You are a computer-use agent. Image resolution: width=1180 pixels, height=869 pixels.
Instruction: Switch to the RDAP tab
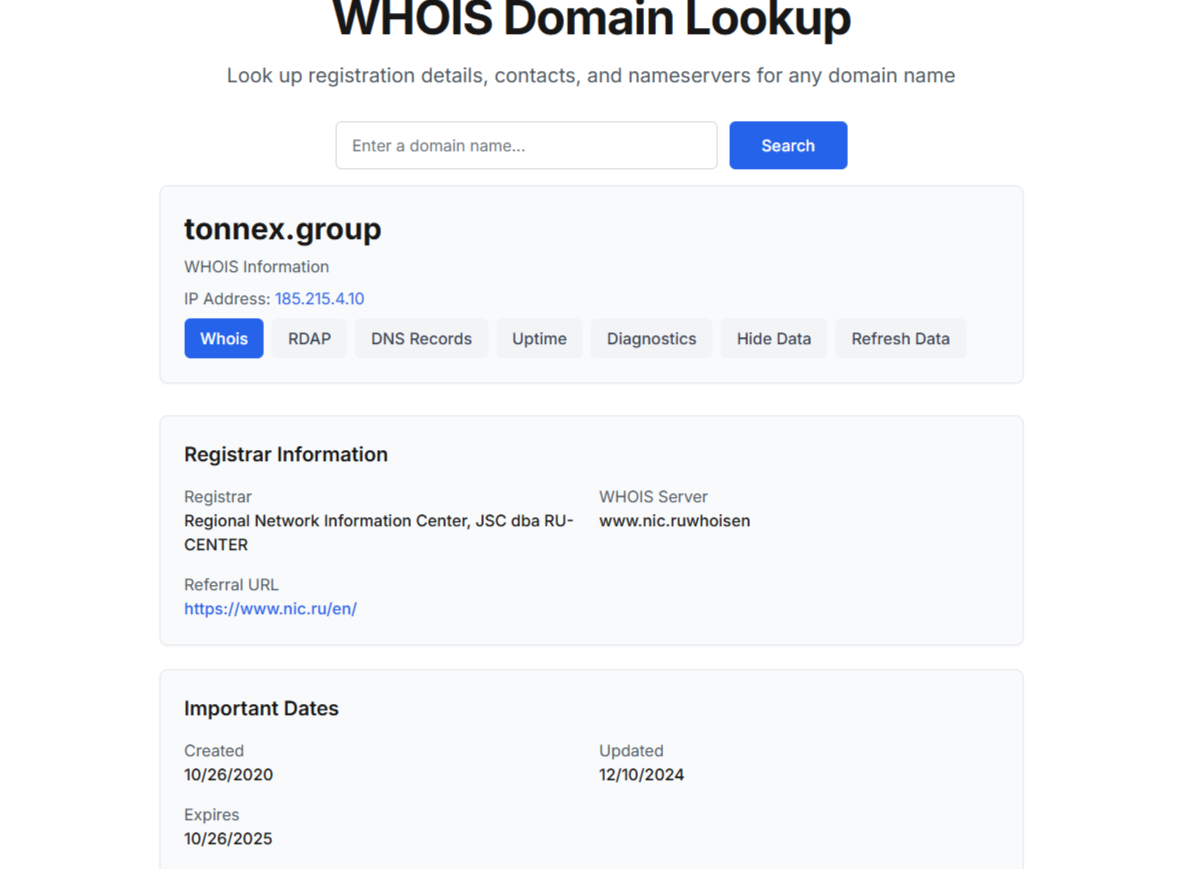(308, 338)
